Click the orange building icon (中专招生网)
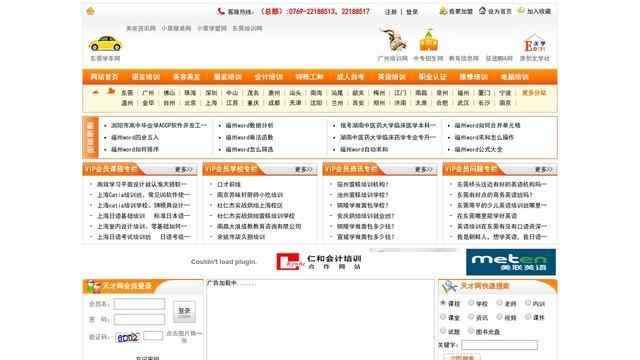 click(x=428, y=41)
